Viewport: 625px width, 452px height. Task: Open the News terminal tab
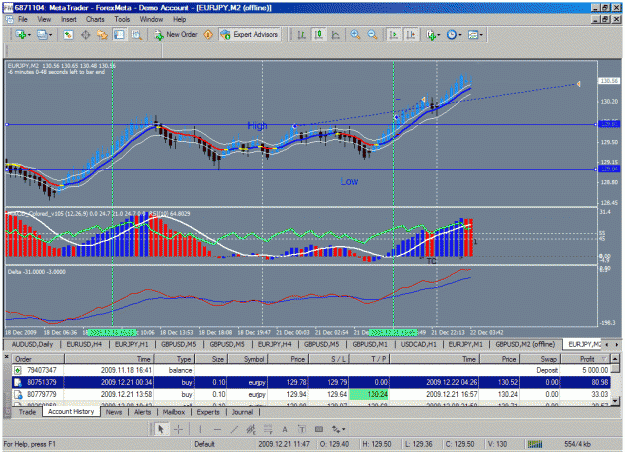coord(114,412)
